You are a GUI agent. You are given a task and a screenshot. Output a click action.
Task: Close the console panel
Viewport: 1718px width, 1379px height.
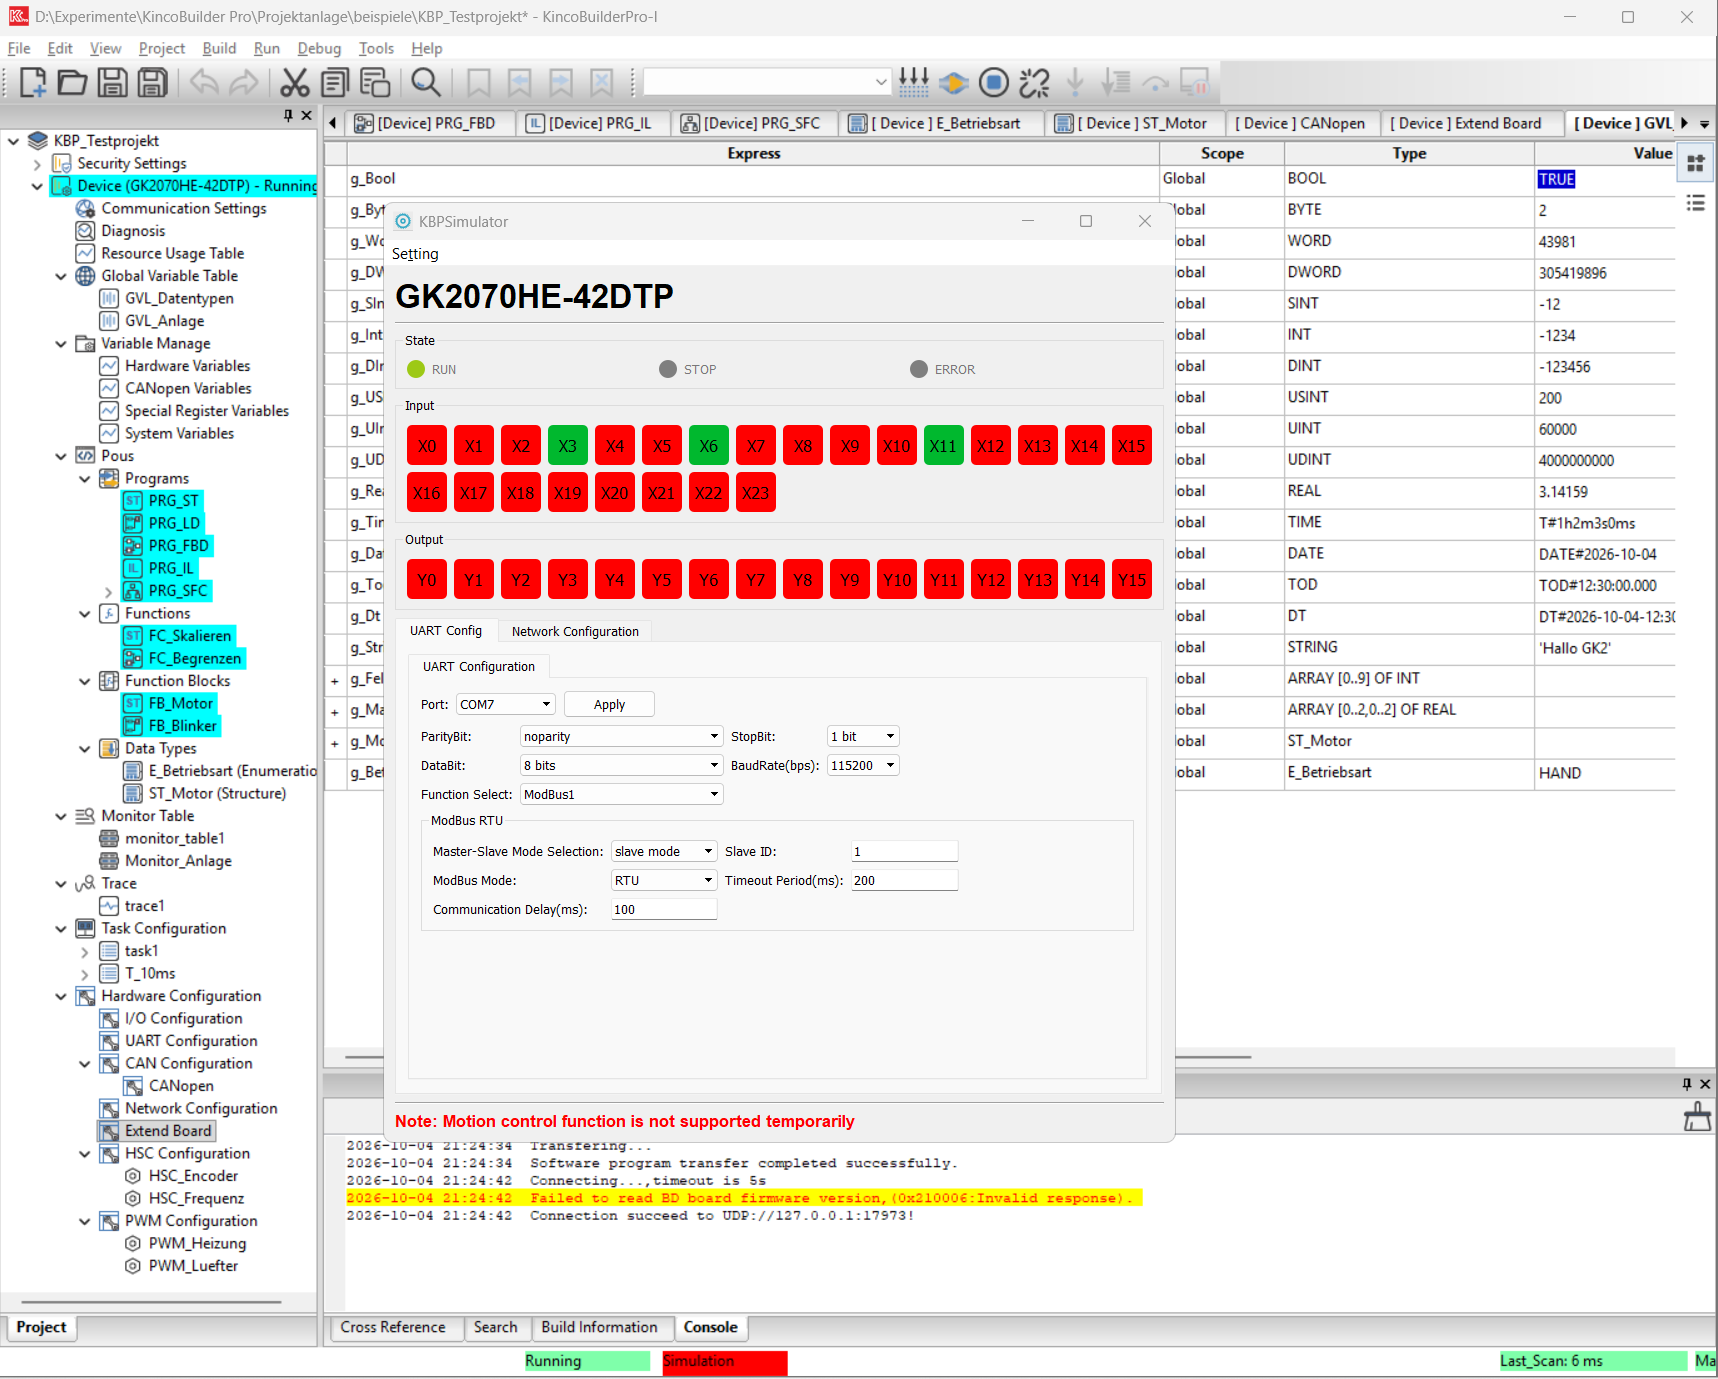coord(1705,1084)
